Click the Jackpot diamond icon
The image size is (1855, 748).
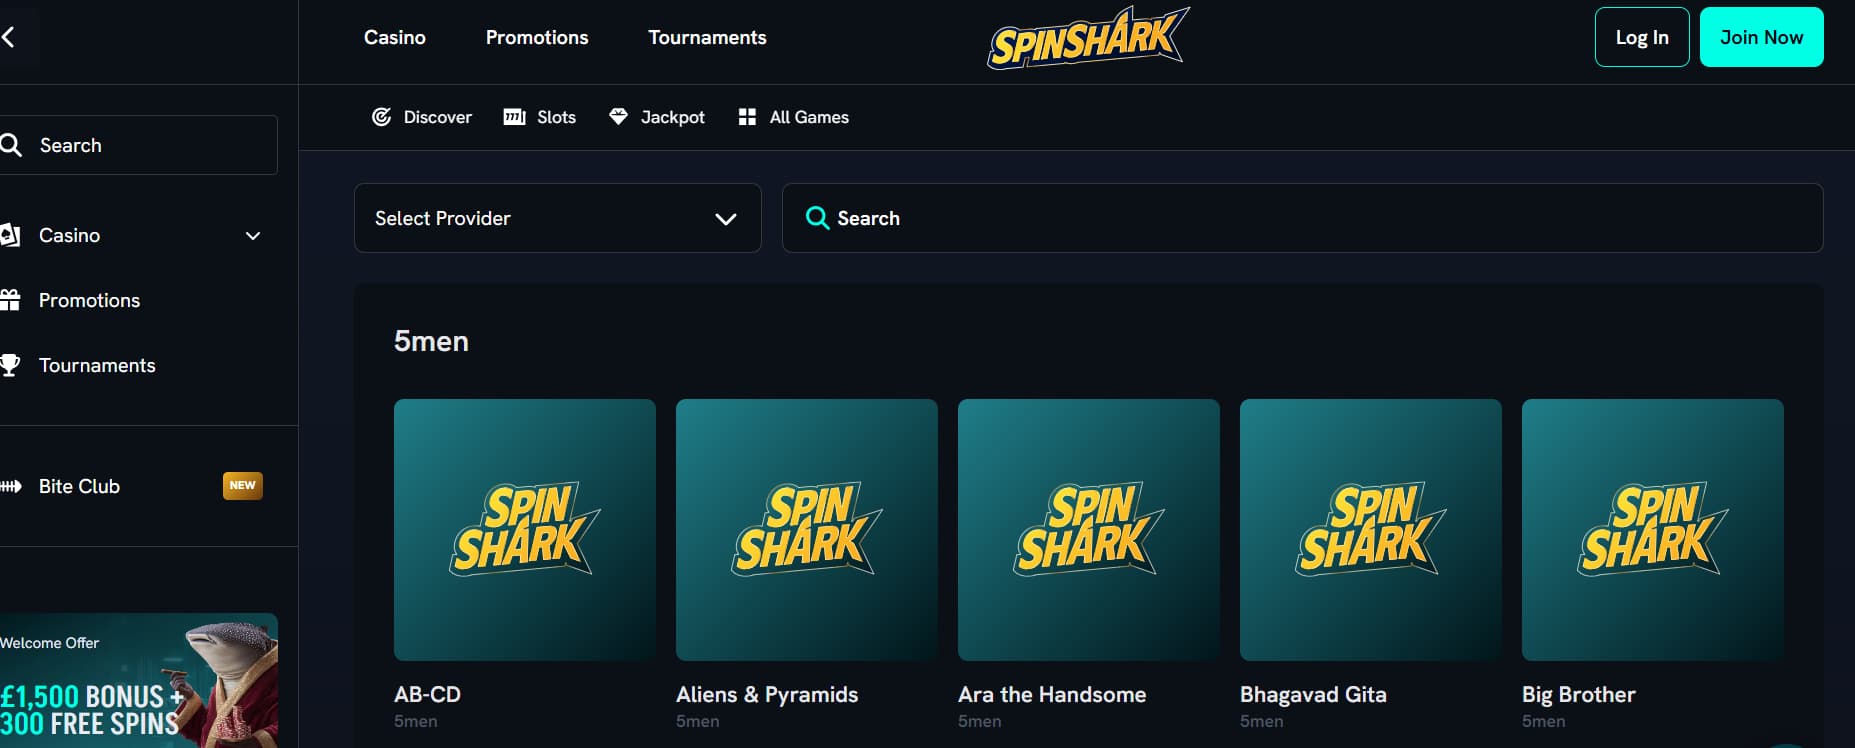pos(618,117)
